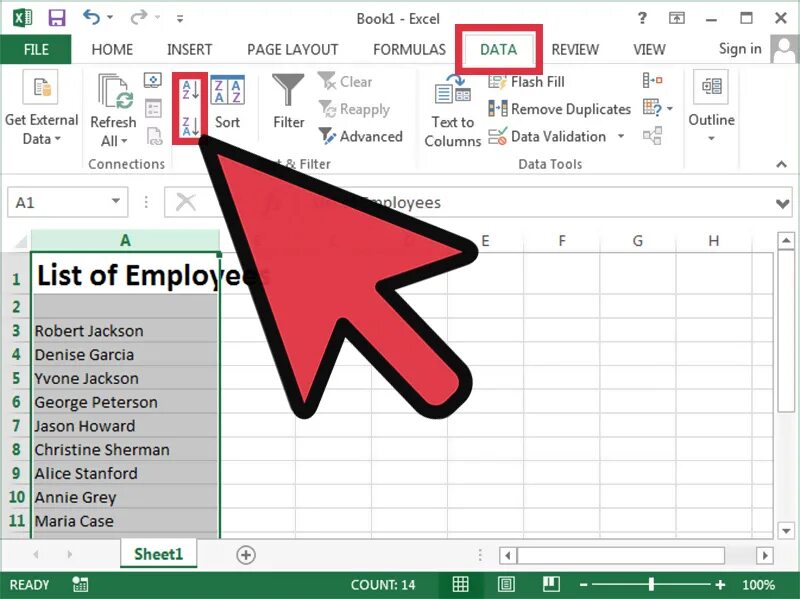Click the Cancel X in formula bar
The height and width of the screenshot is (599, 800).
(x=186, y=202)
